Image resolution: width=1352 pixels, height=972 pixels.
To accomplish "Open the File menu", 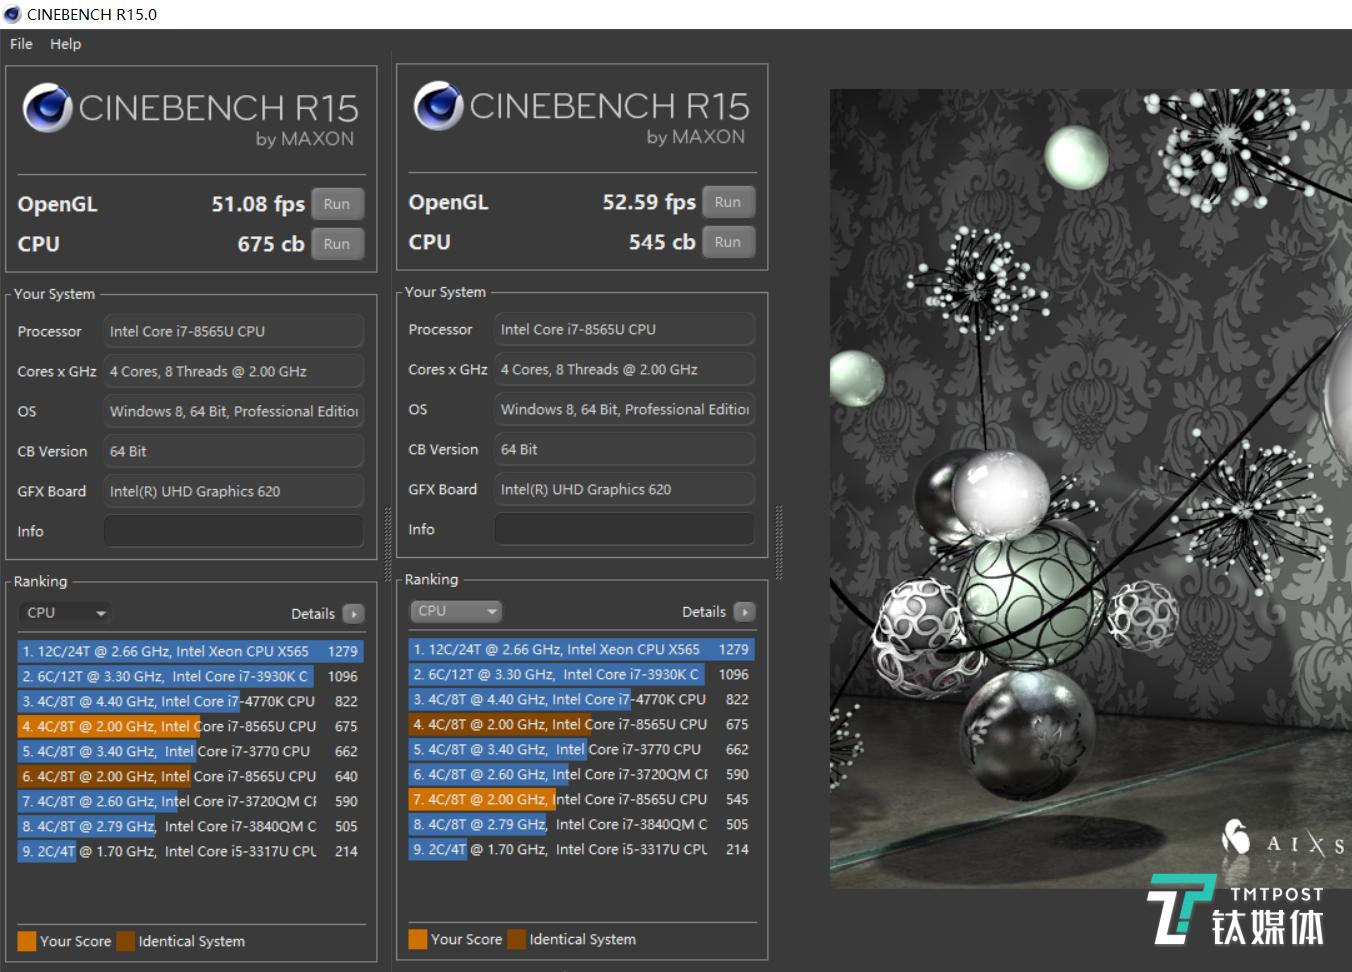I will tap(20, 44).
